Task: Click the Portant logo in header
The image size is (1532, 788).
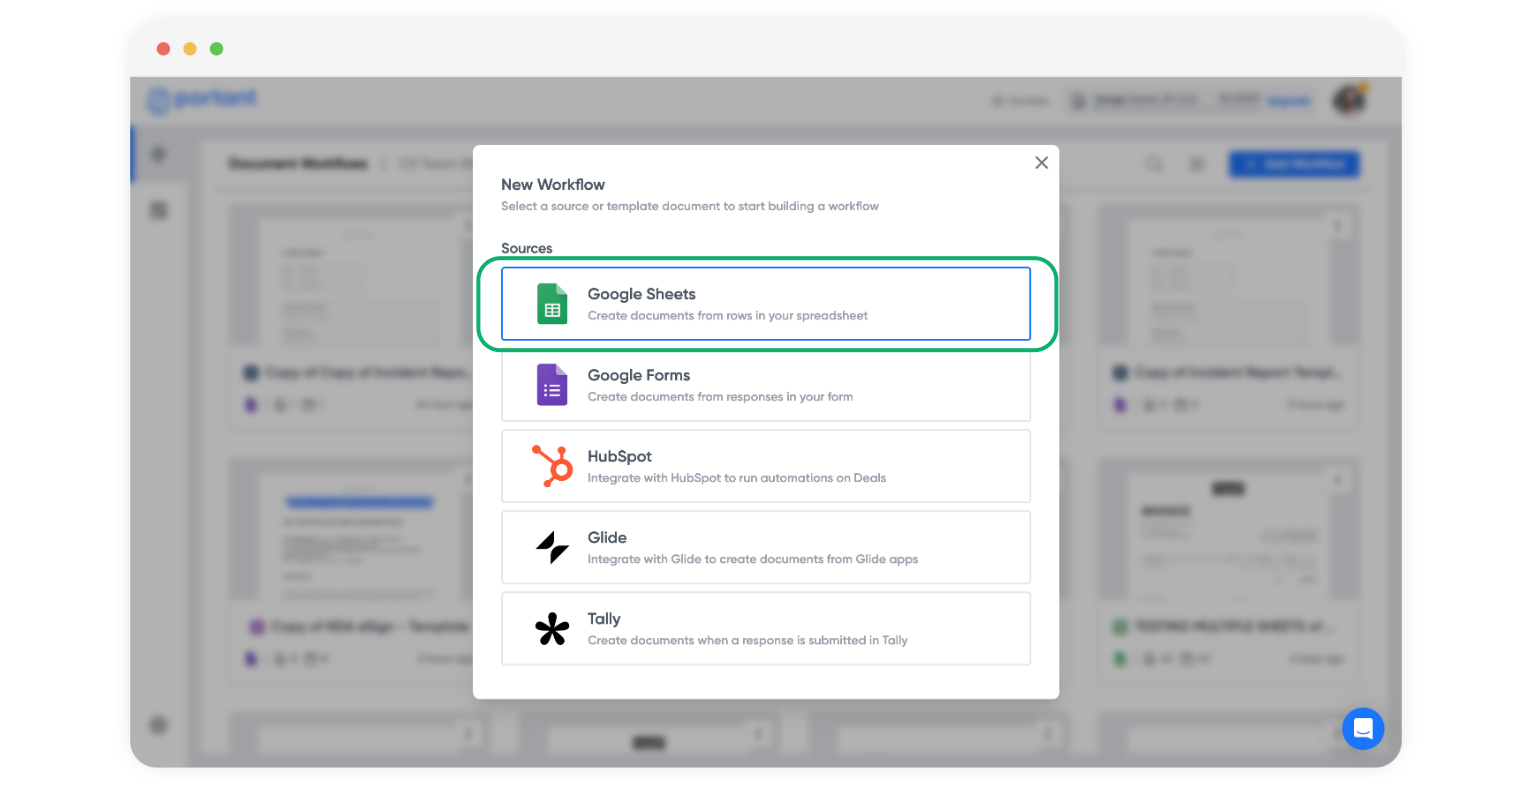Action: (x=203, y=99)
